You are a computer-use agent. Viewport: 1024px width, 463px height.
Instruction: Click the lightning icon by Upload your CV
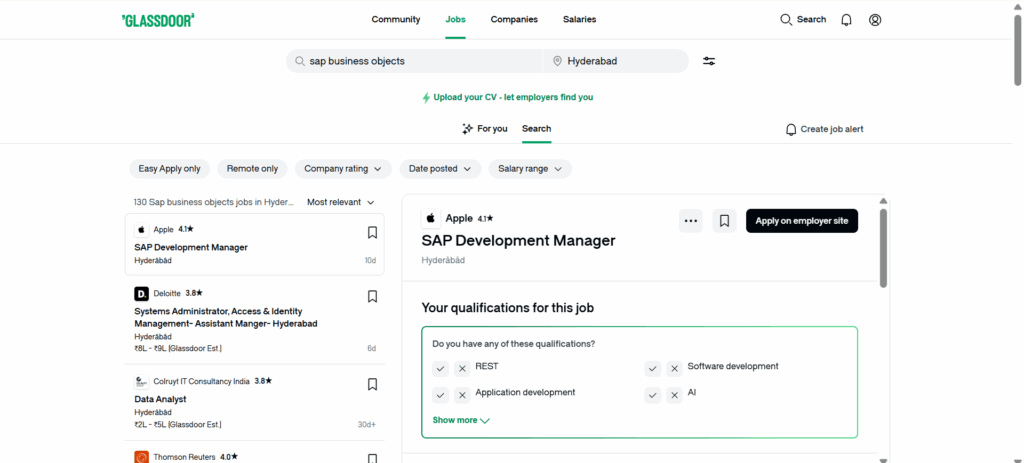coord(426,97)
